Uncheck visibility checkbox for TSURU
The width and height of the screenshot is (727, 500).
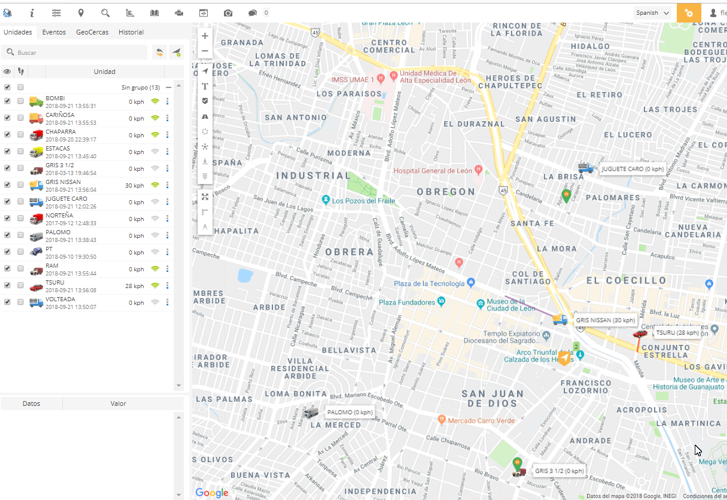tap(8, 286)
